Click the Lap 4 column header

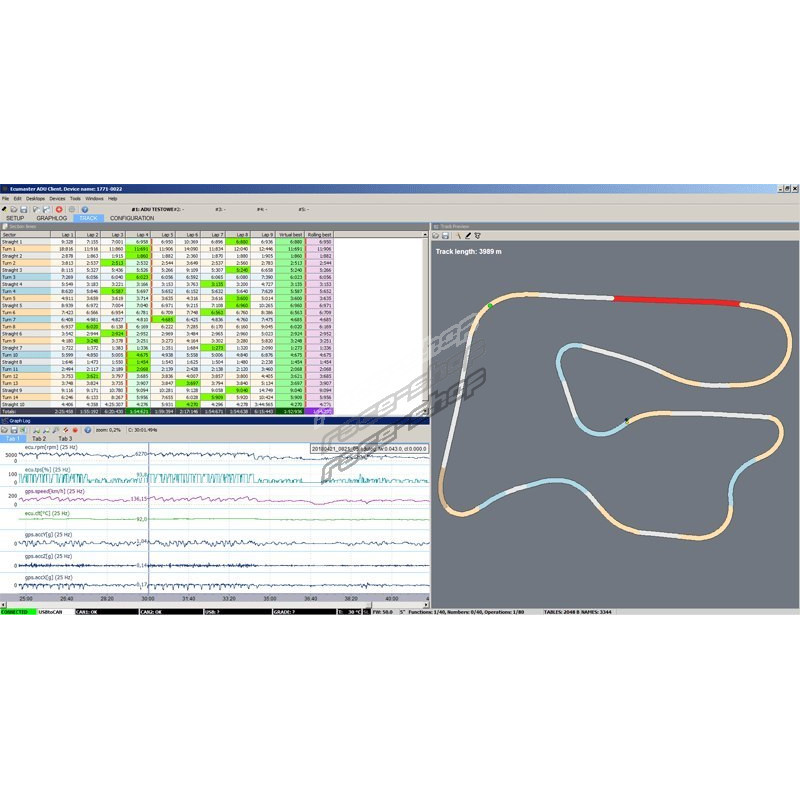[141, 234]
